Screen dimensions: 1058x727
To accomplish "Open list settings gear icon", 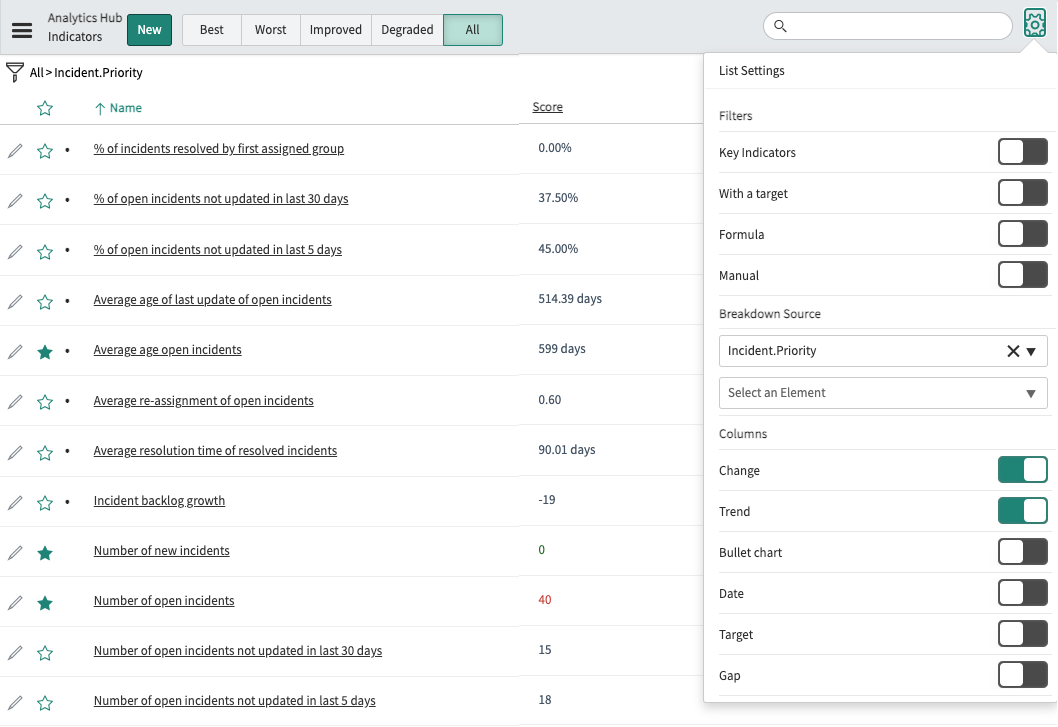I will tap(1034, 24).
